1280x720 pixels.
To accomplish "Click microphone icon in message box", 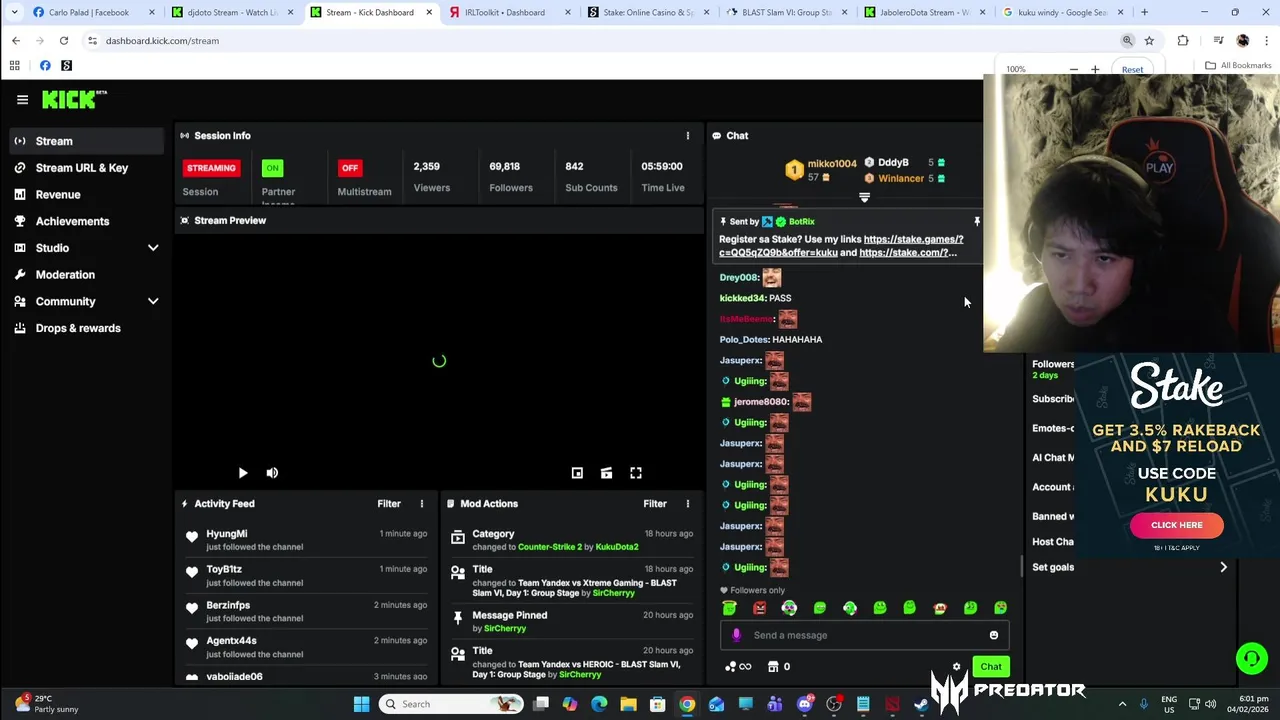I will [736, 635].
